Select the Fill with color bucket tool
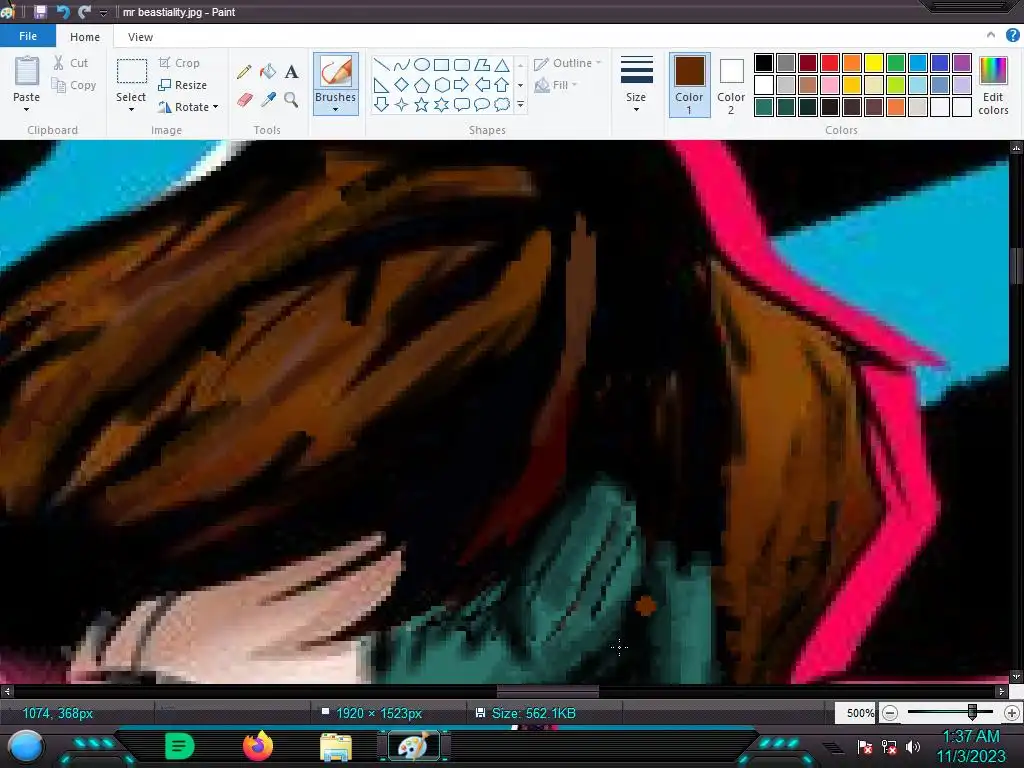1024x768 pixels. 268,72
